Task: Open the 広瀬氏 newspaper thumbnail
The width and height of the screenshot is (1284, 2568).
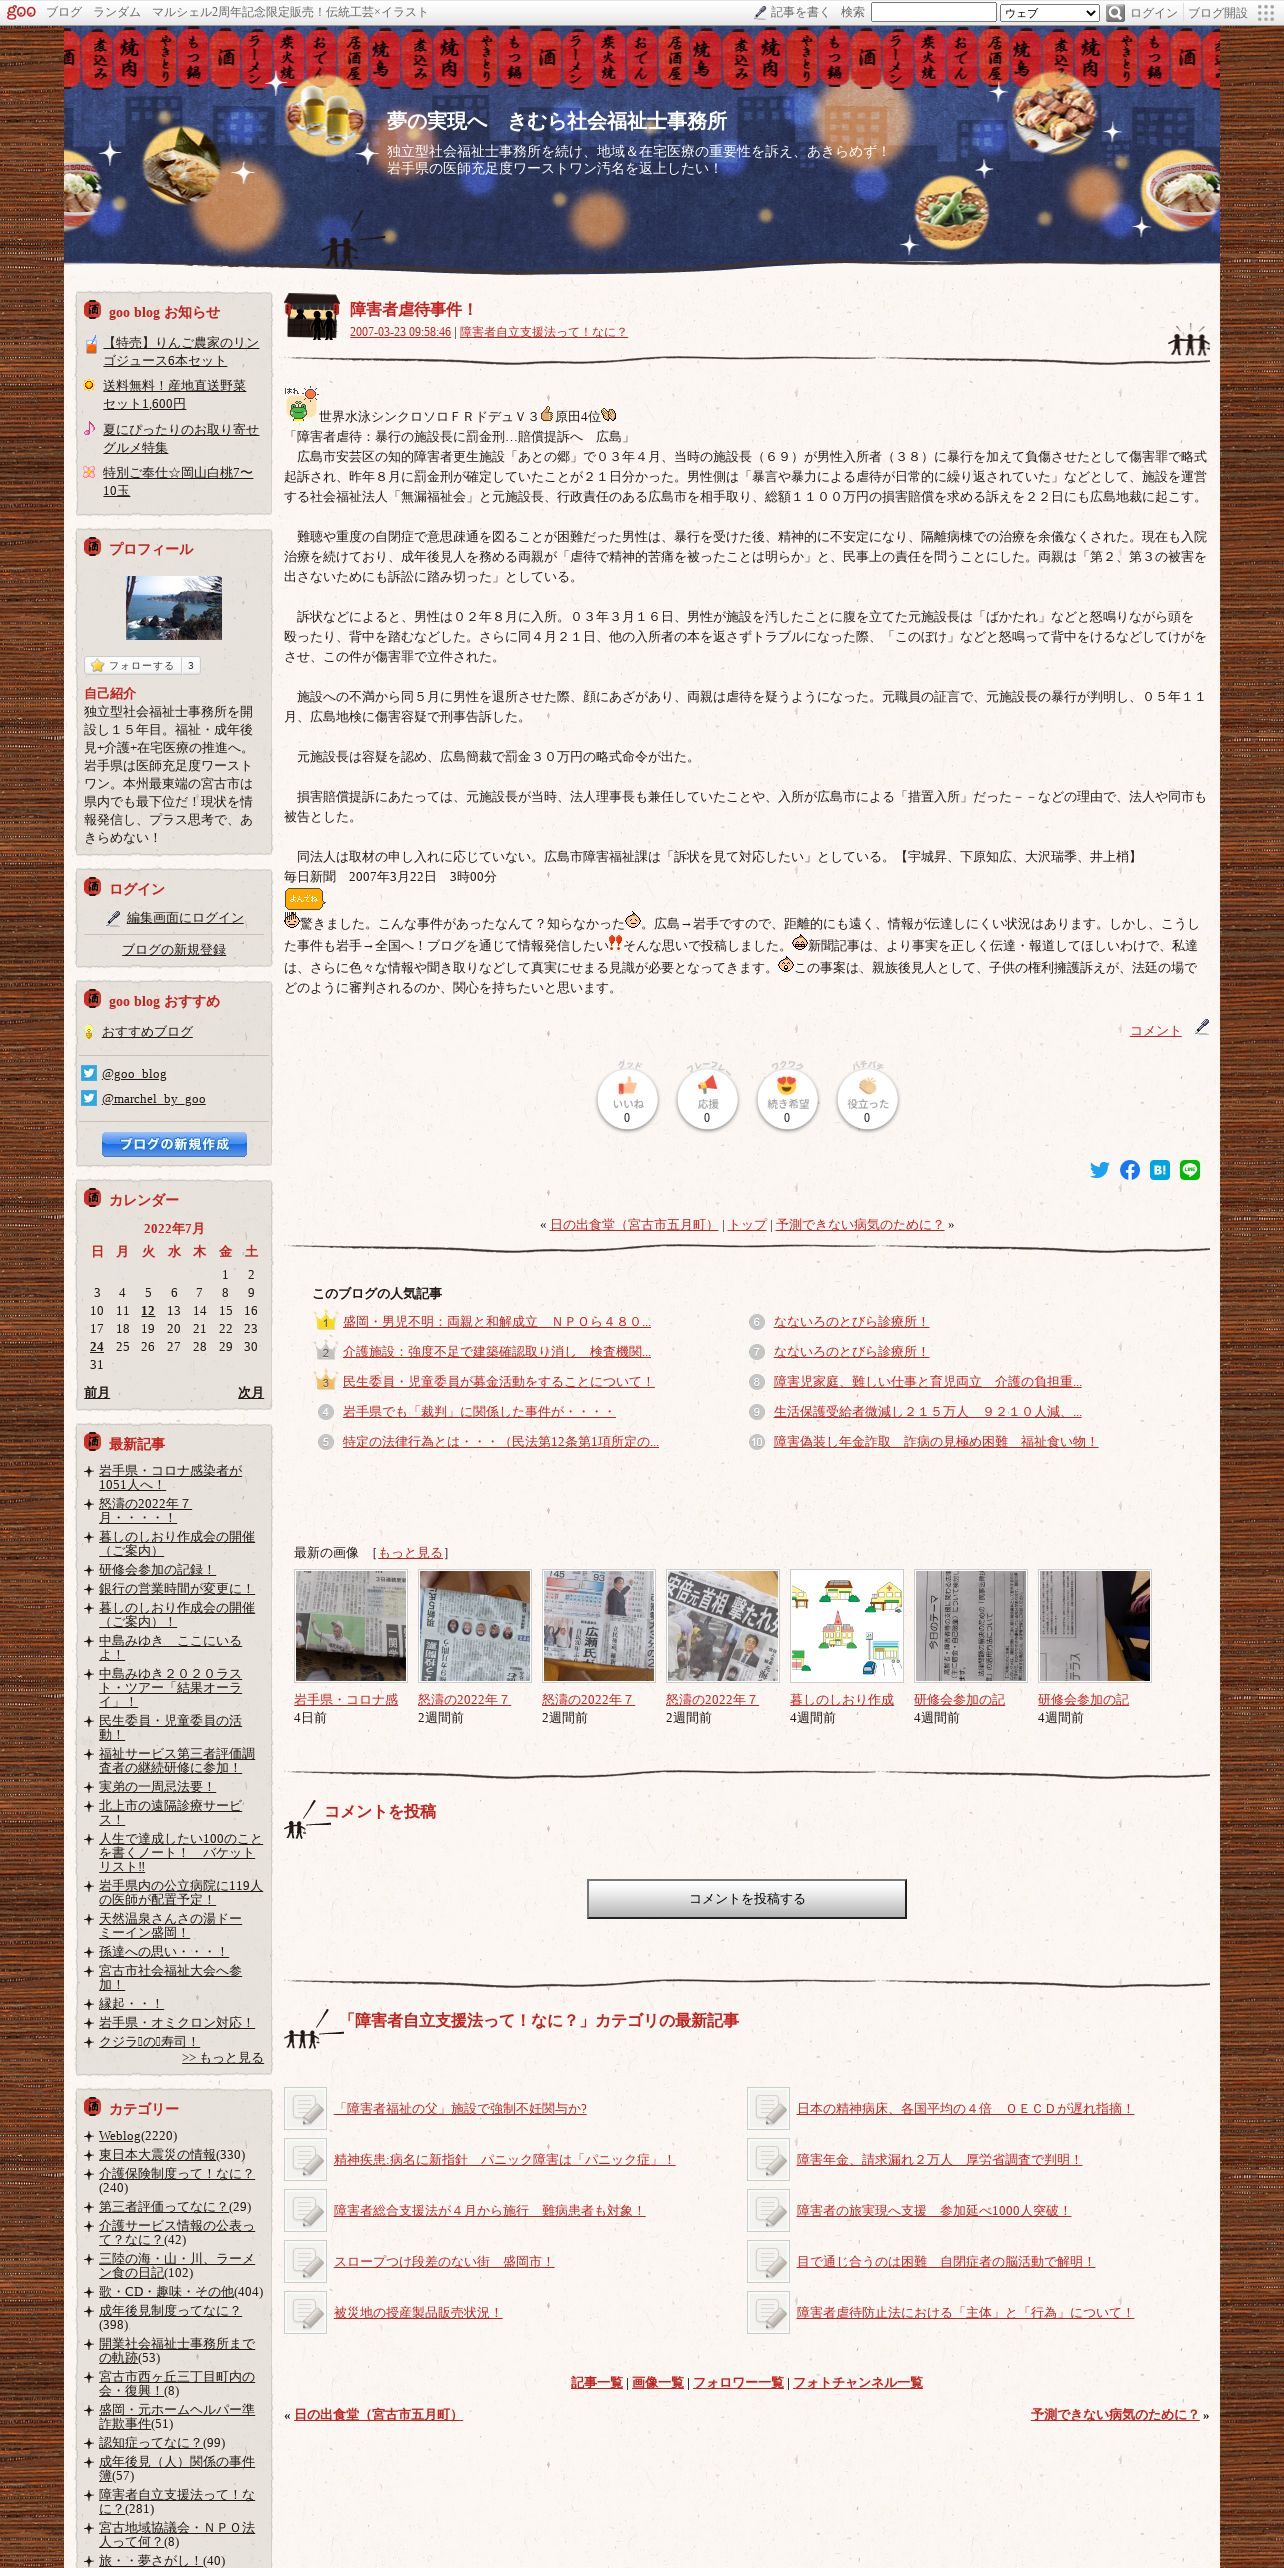Action: click(599, 1626)
